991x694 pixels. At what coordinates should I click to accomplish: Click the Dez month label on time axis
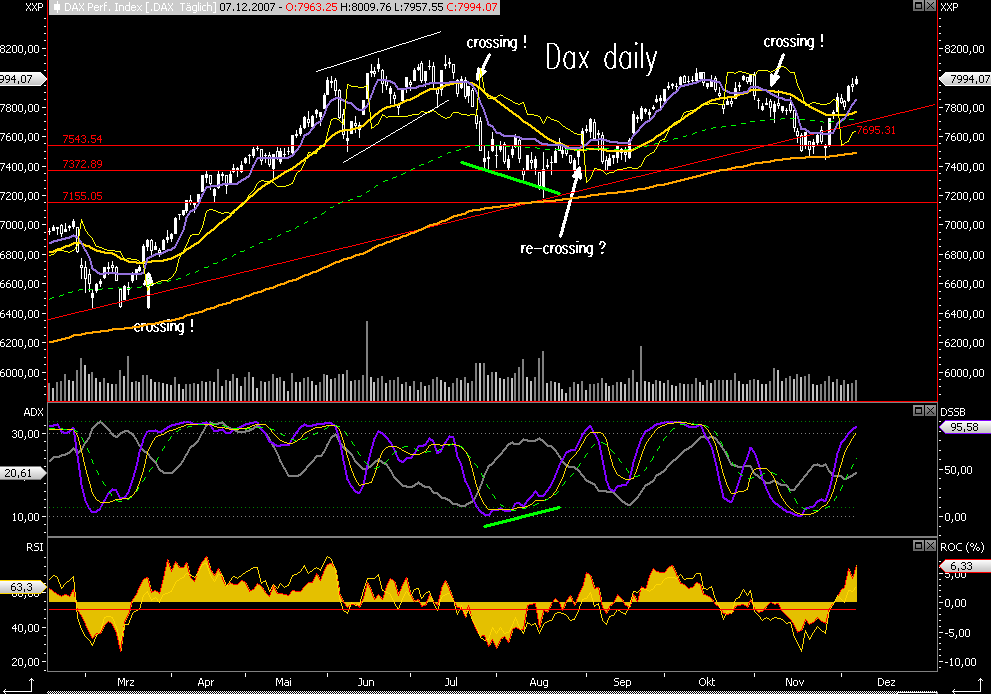point(886,682)
